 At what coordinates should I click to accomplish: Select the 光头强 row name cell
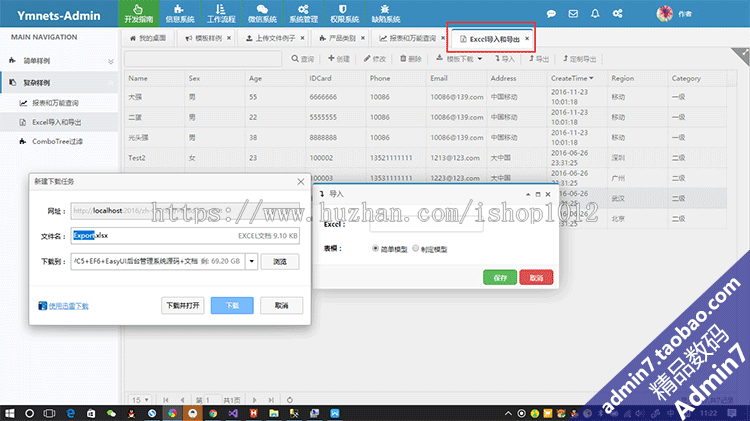pos(154,137)
